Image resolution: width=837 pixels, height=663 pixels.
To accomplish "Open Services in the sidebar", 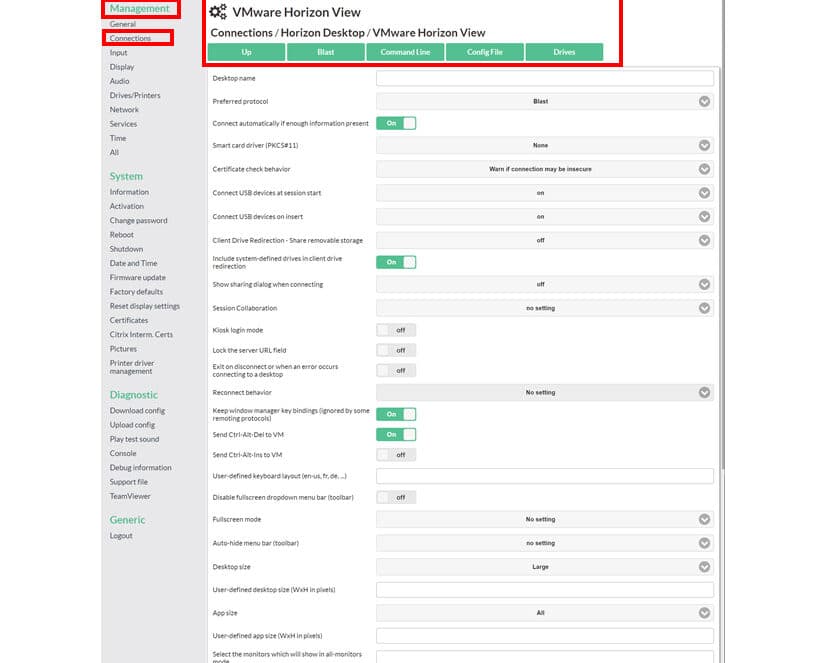I will (x=123, y=124).
